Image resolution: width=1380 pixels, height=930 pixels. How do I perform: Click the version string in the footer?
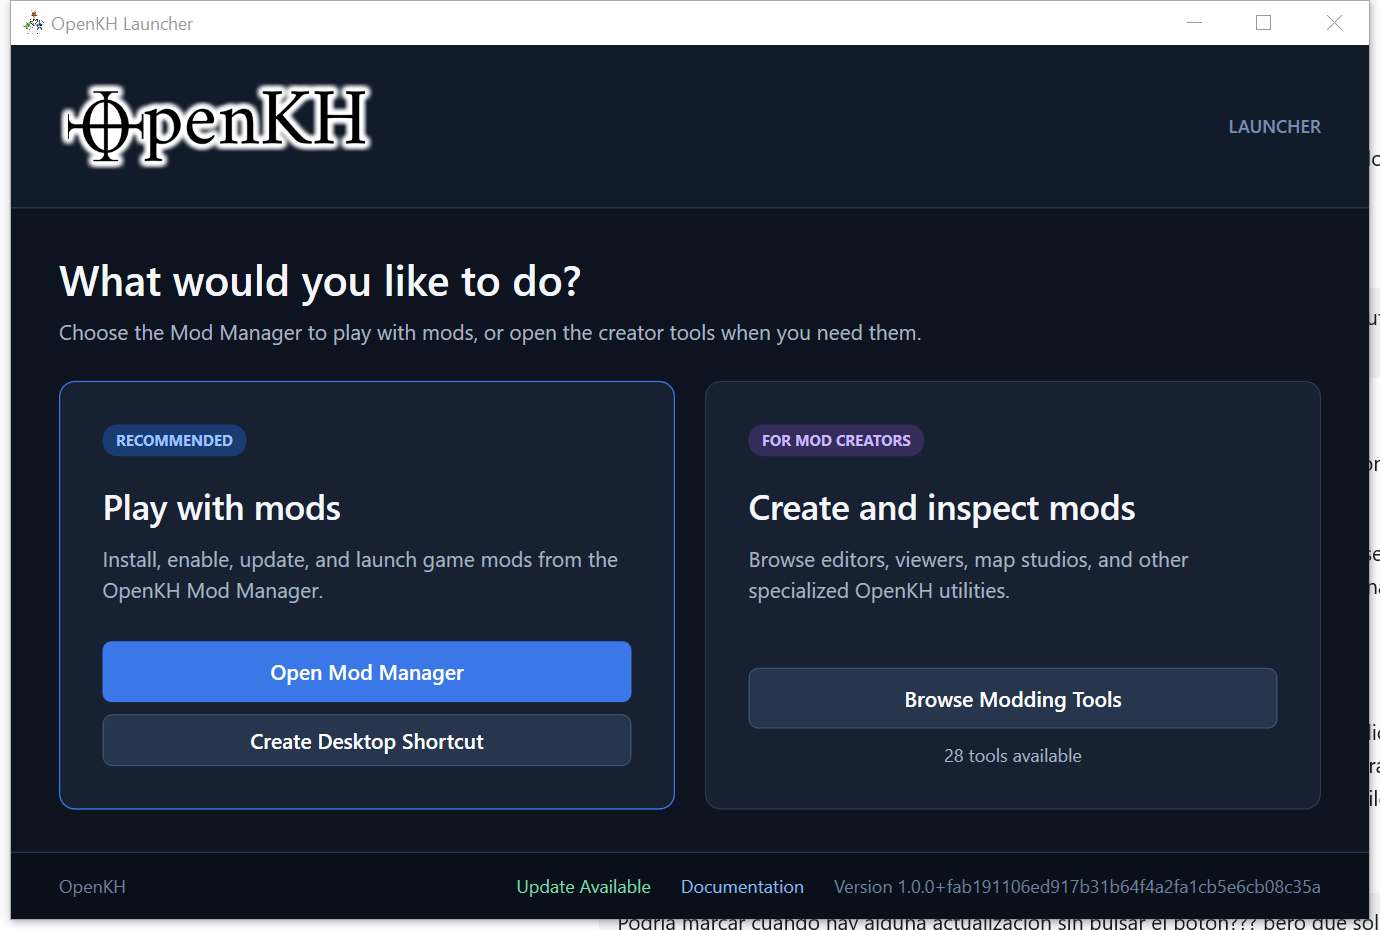(1077, 887)
